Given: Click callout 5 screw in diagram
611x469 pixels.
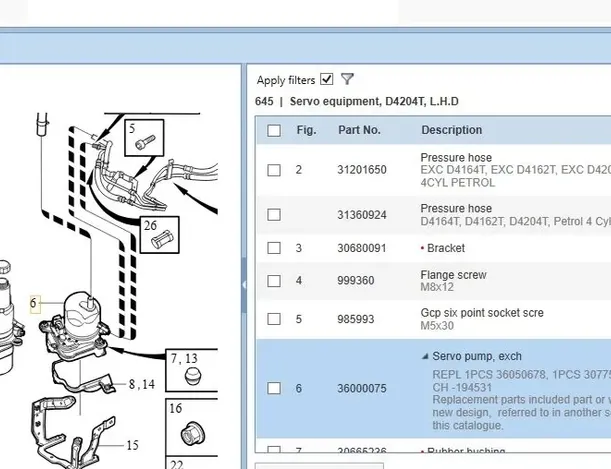Looking at the screenshot, I should coord(144,142).
